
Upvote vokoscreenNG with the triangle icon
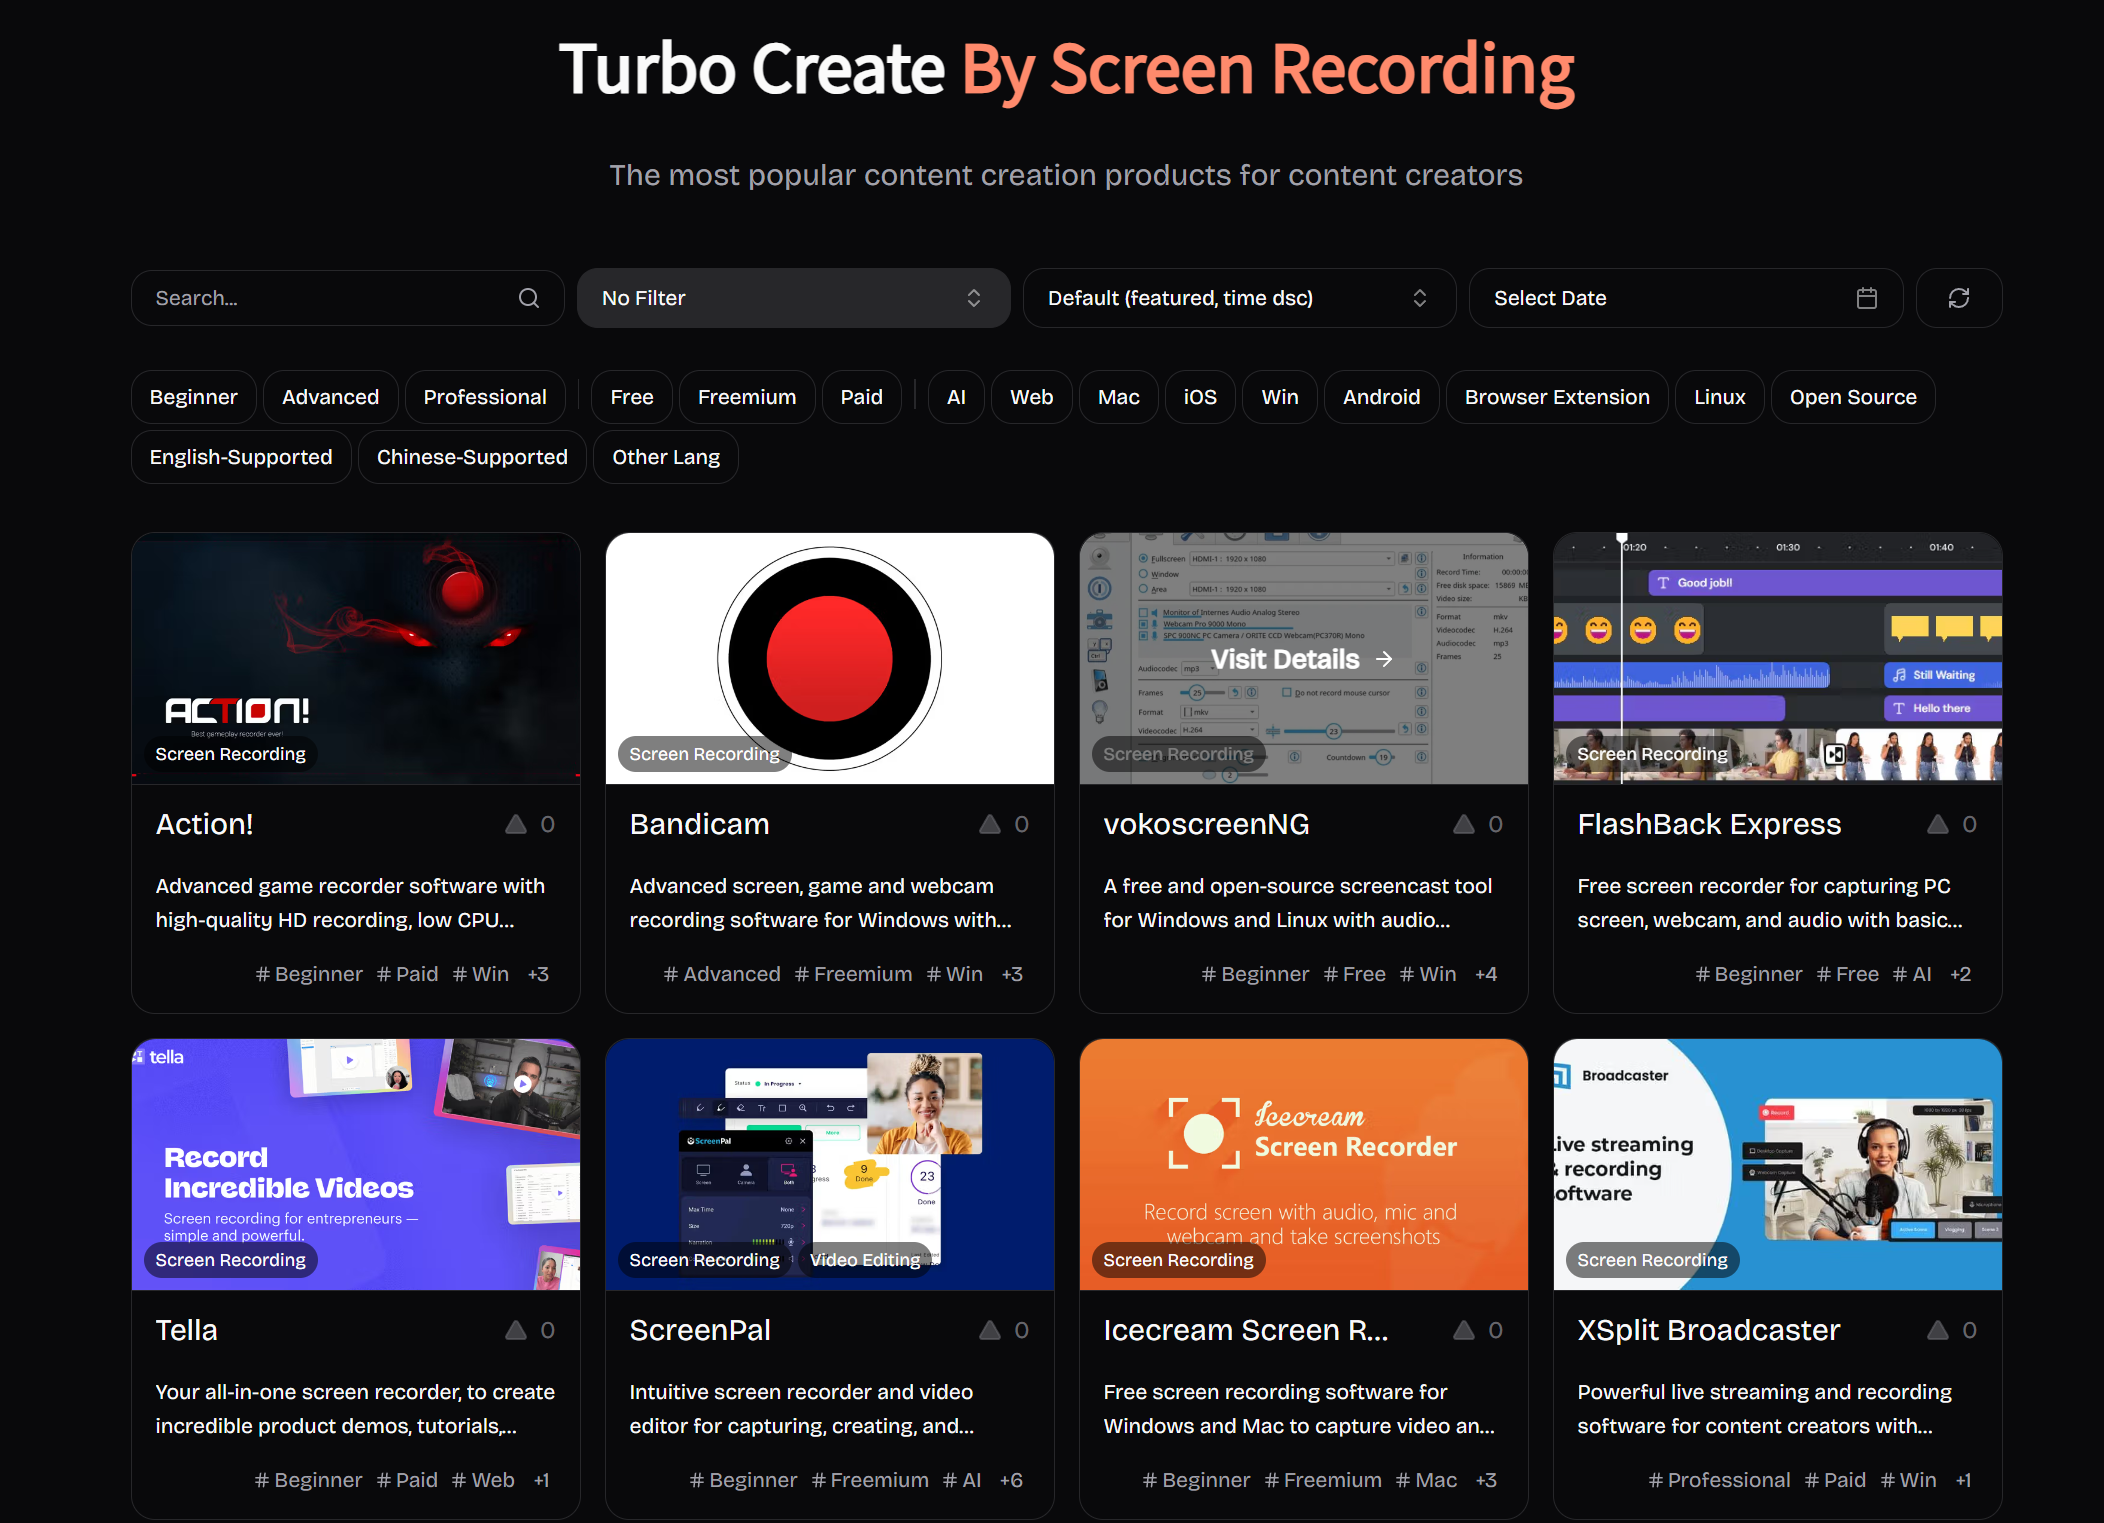[x=1464, y=824]
